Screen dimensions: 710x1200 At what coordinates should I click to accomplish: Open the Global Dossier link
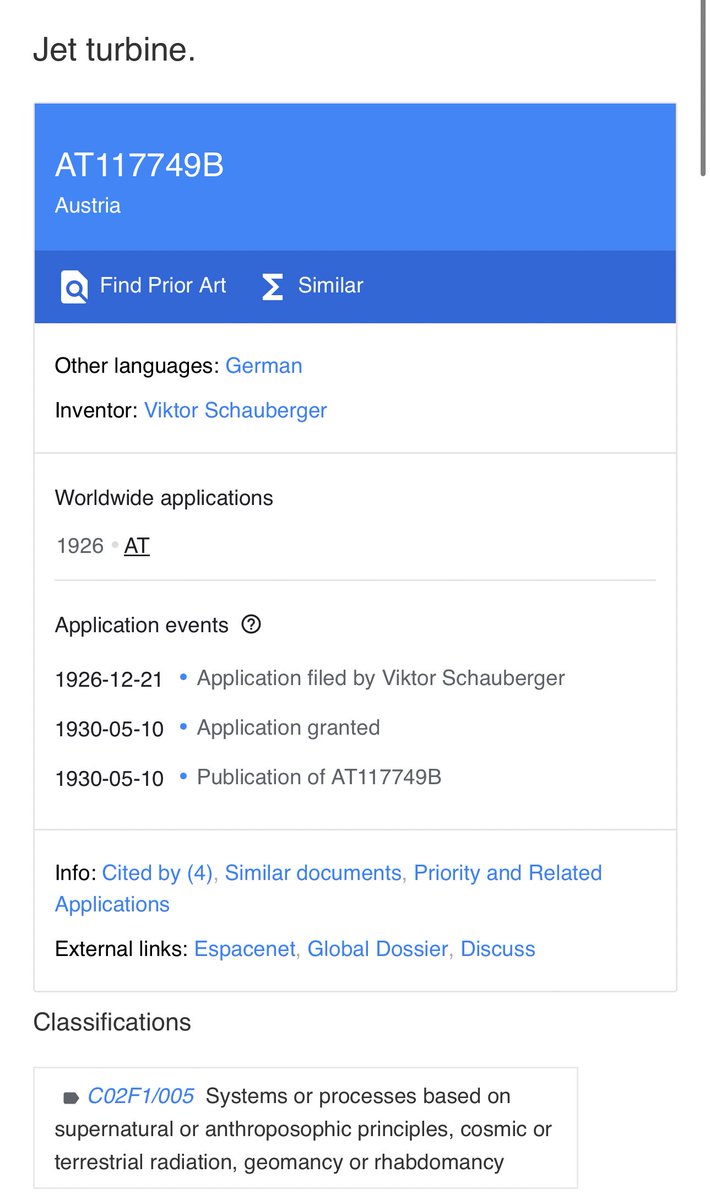377,949
